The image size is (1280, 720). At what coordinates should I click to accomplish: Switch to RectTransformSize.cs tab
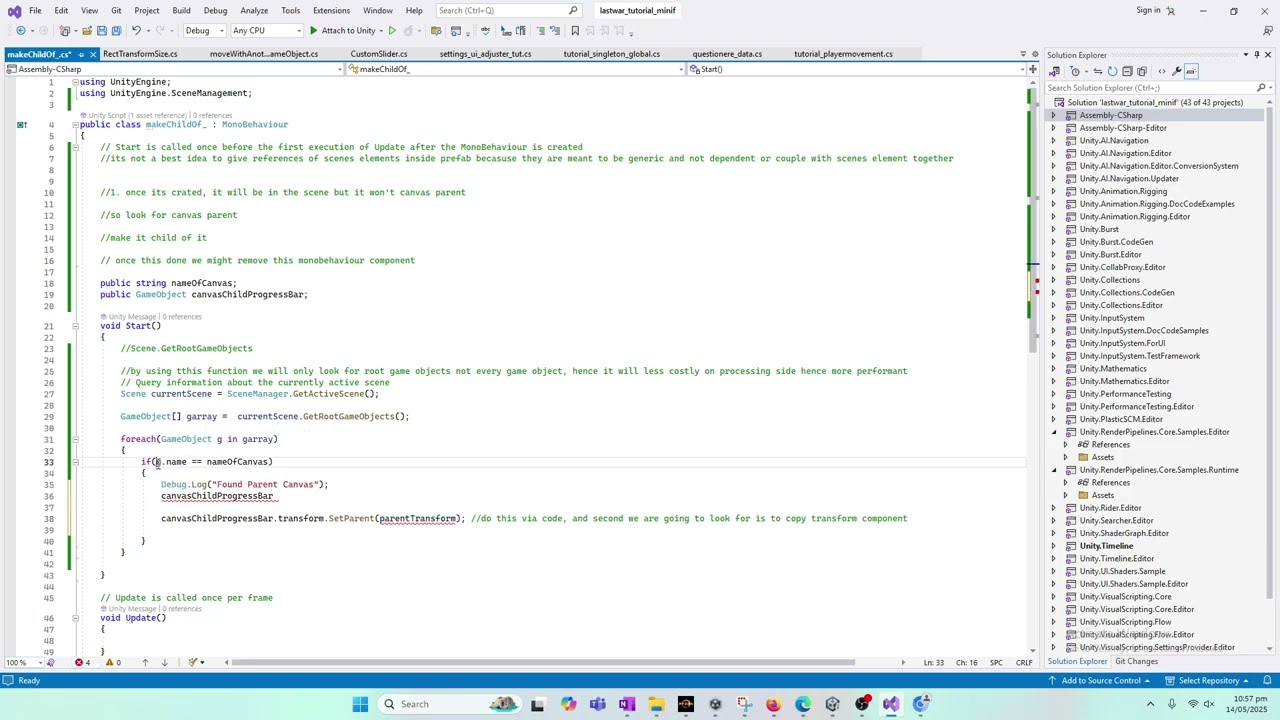[x=140, y=54]
